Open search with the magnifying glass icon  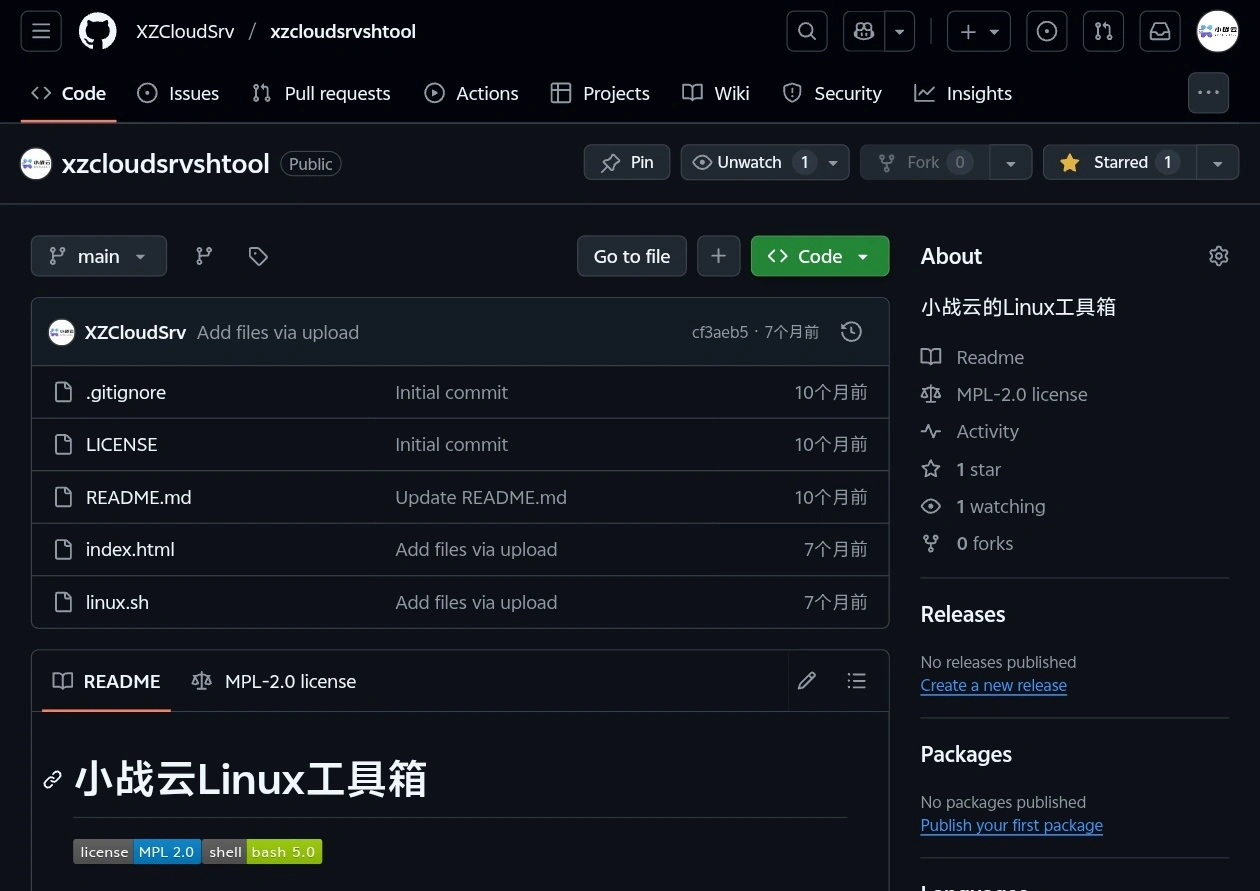point(806,31)
